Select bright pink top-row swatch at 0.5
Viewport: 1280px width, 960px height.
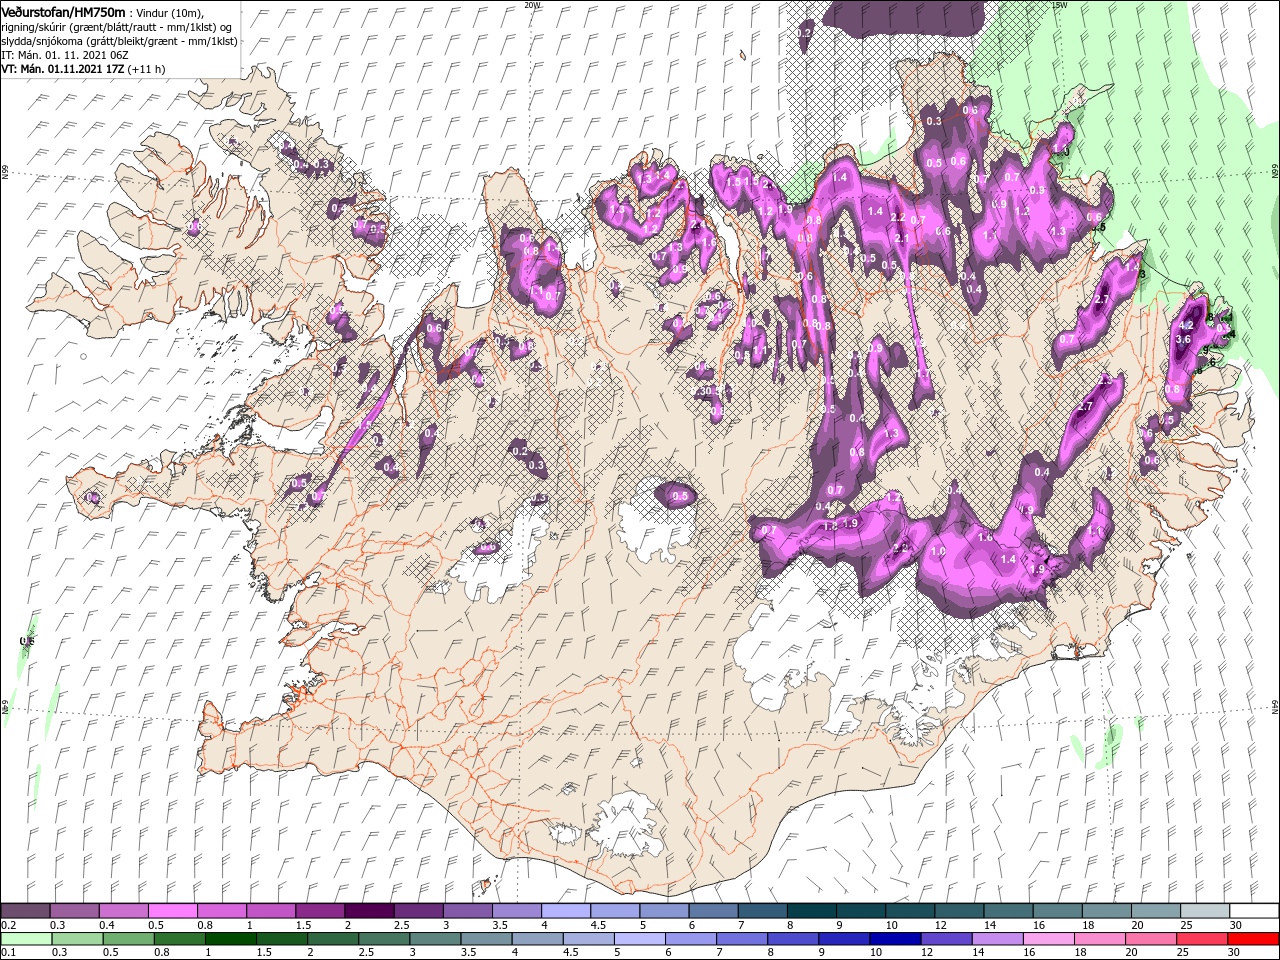click(172, 911)
